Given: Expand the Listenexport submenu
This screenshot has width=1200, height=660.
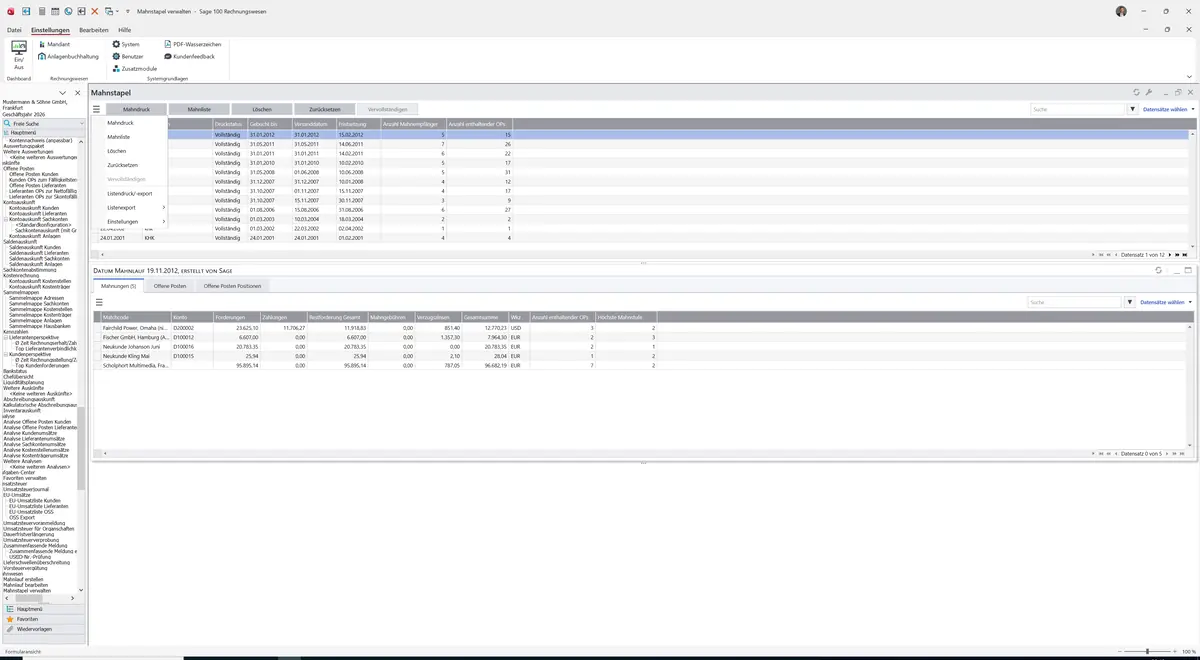Looking at the screenshot, I should 135,207.
